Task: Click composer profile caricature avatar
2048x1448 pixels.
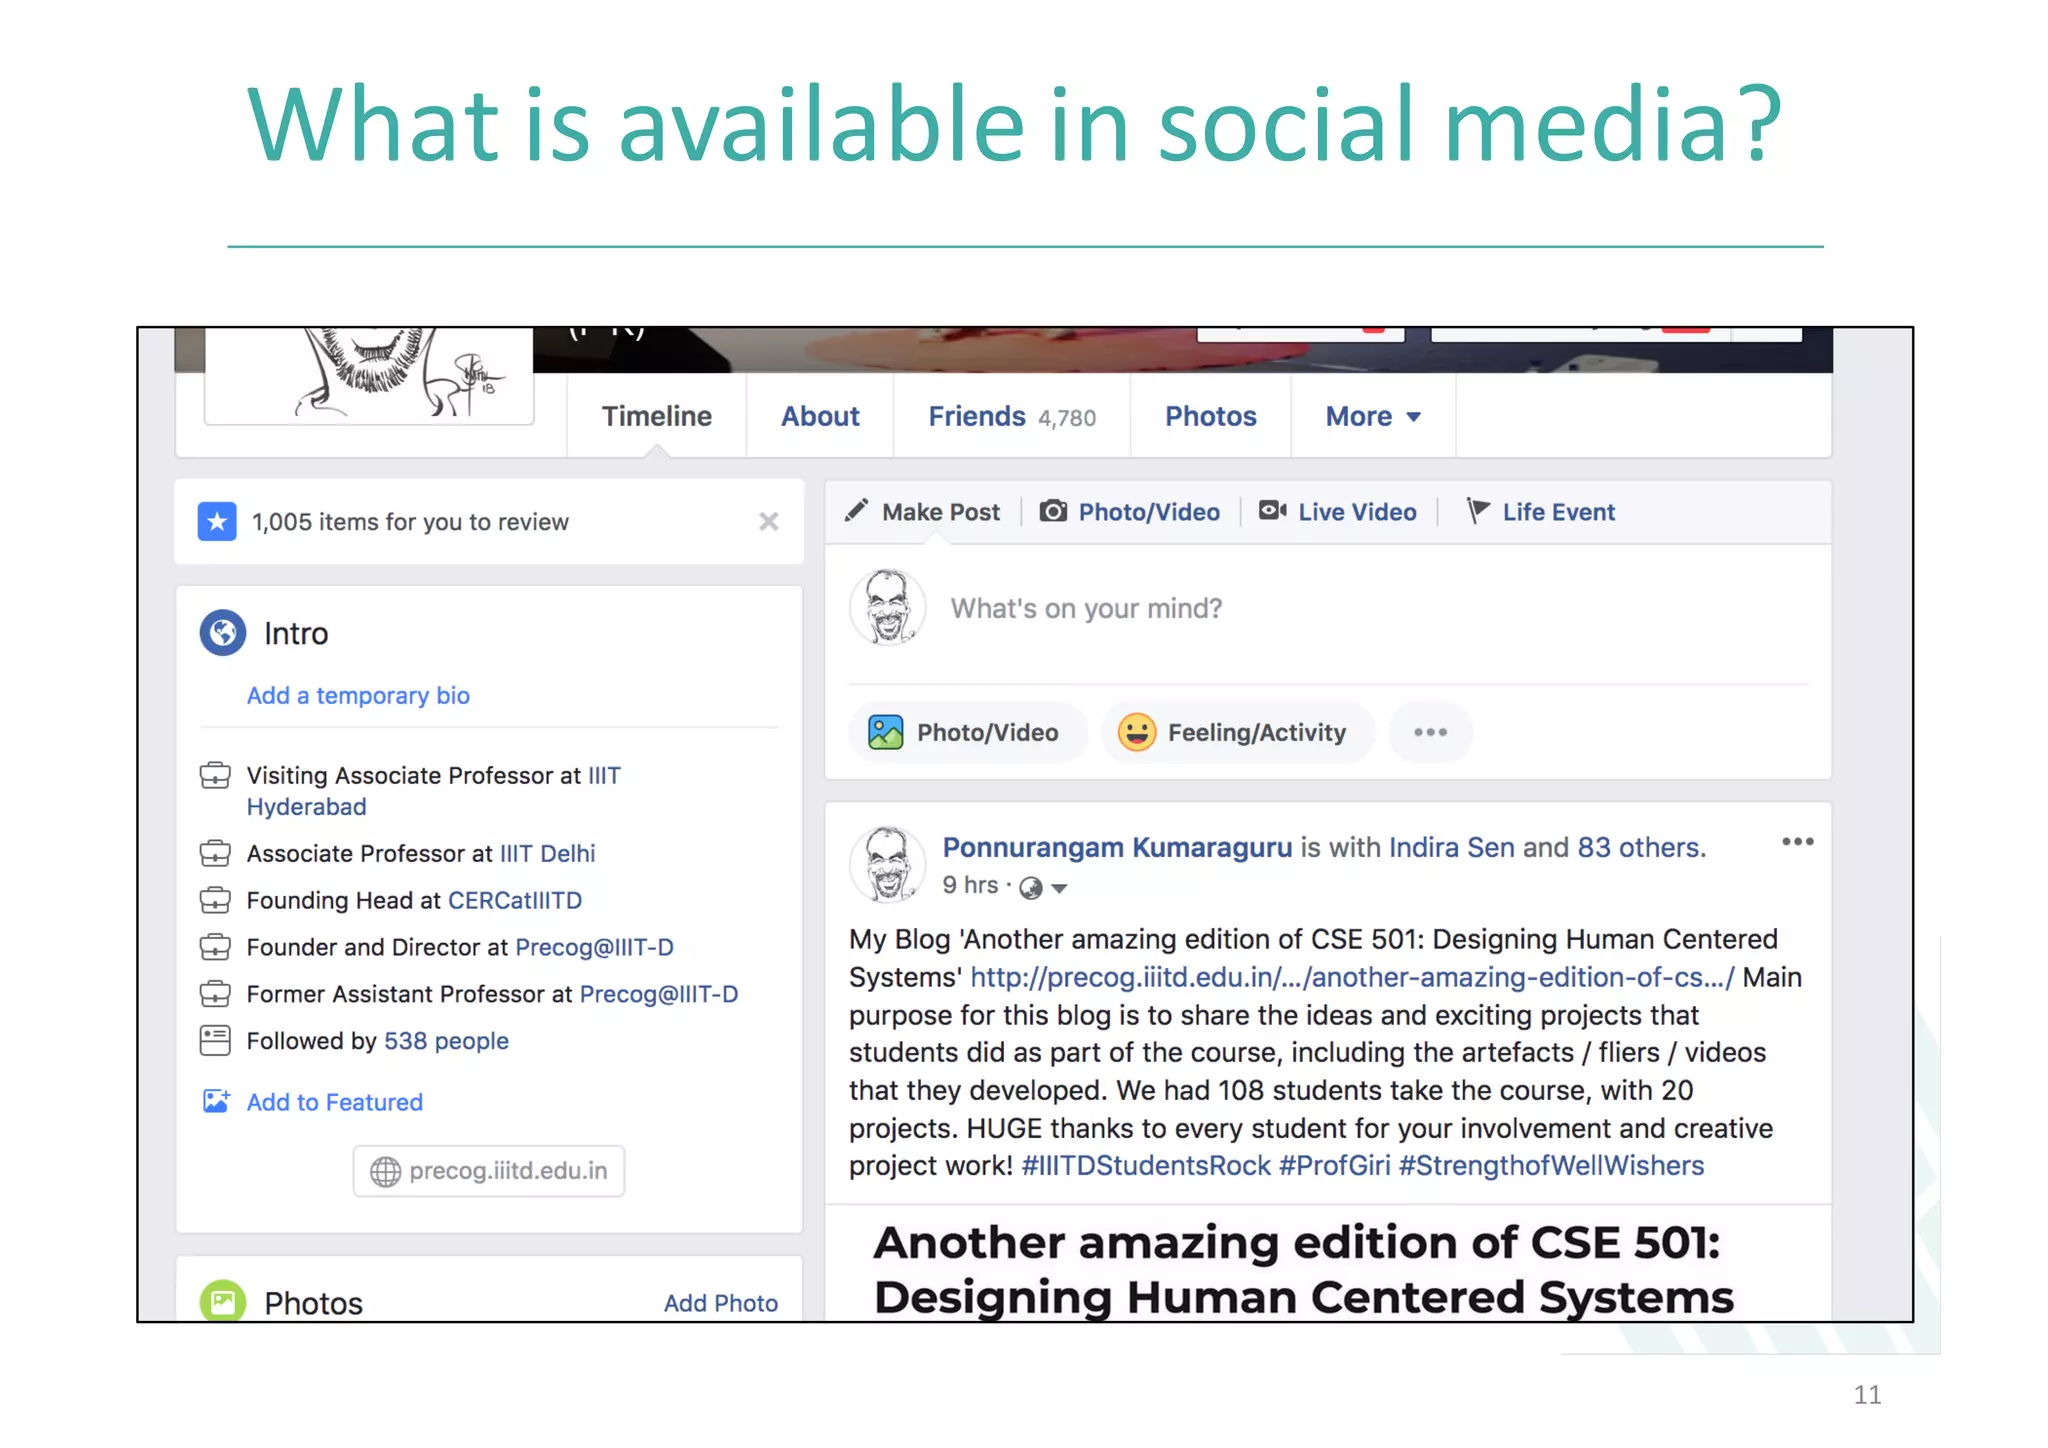Action: (887, 607)
